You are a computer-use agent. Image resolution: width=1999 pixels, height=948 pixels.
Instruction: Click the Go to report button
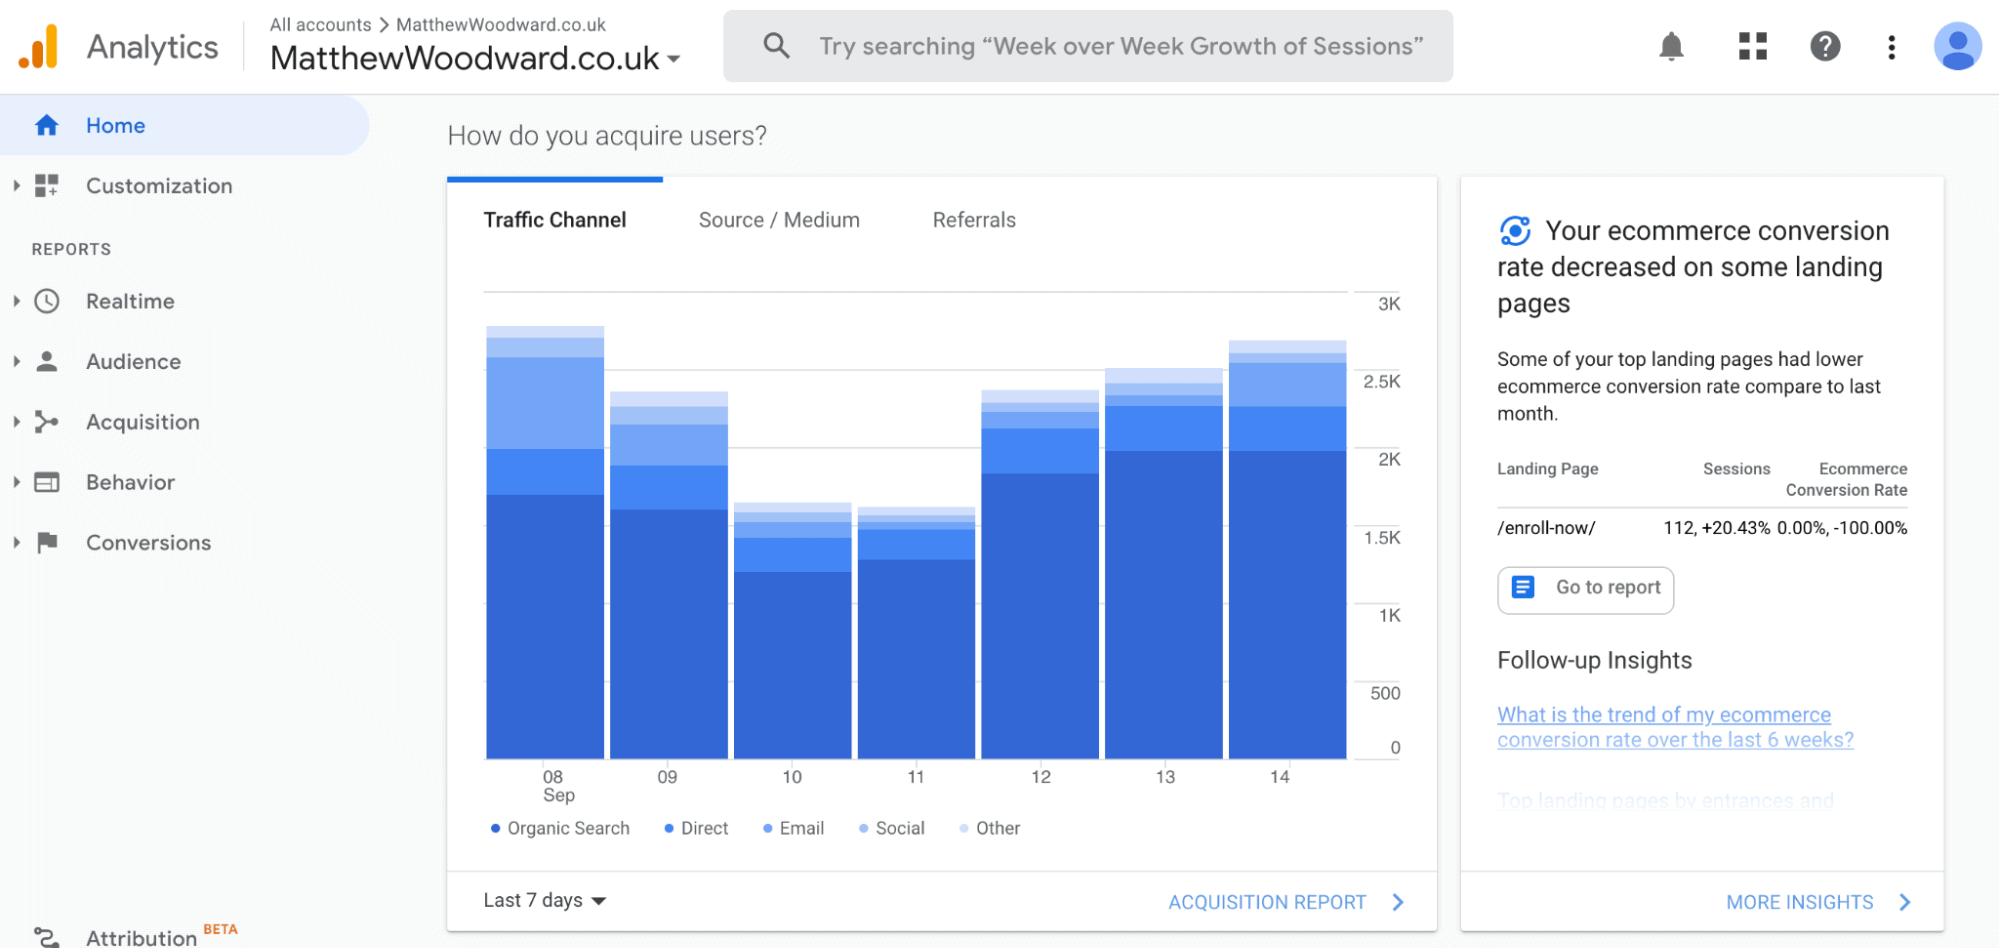point(1585,589)
